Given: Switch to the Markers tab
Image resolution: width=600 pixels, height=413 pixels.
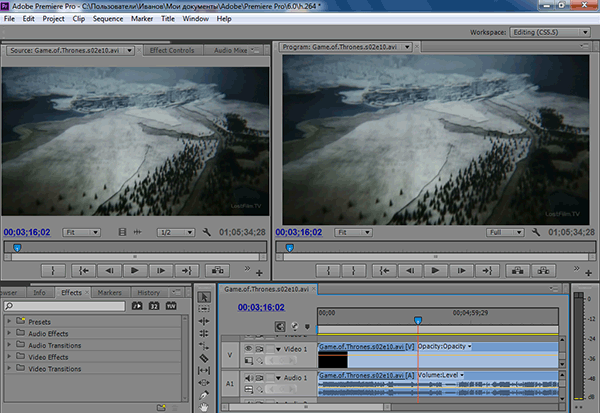Looking at the screenshot, I should 109,292.
